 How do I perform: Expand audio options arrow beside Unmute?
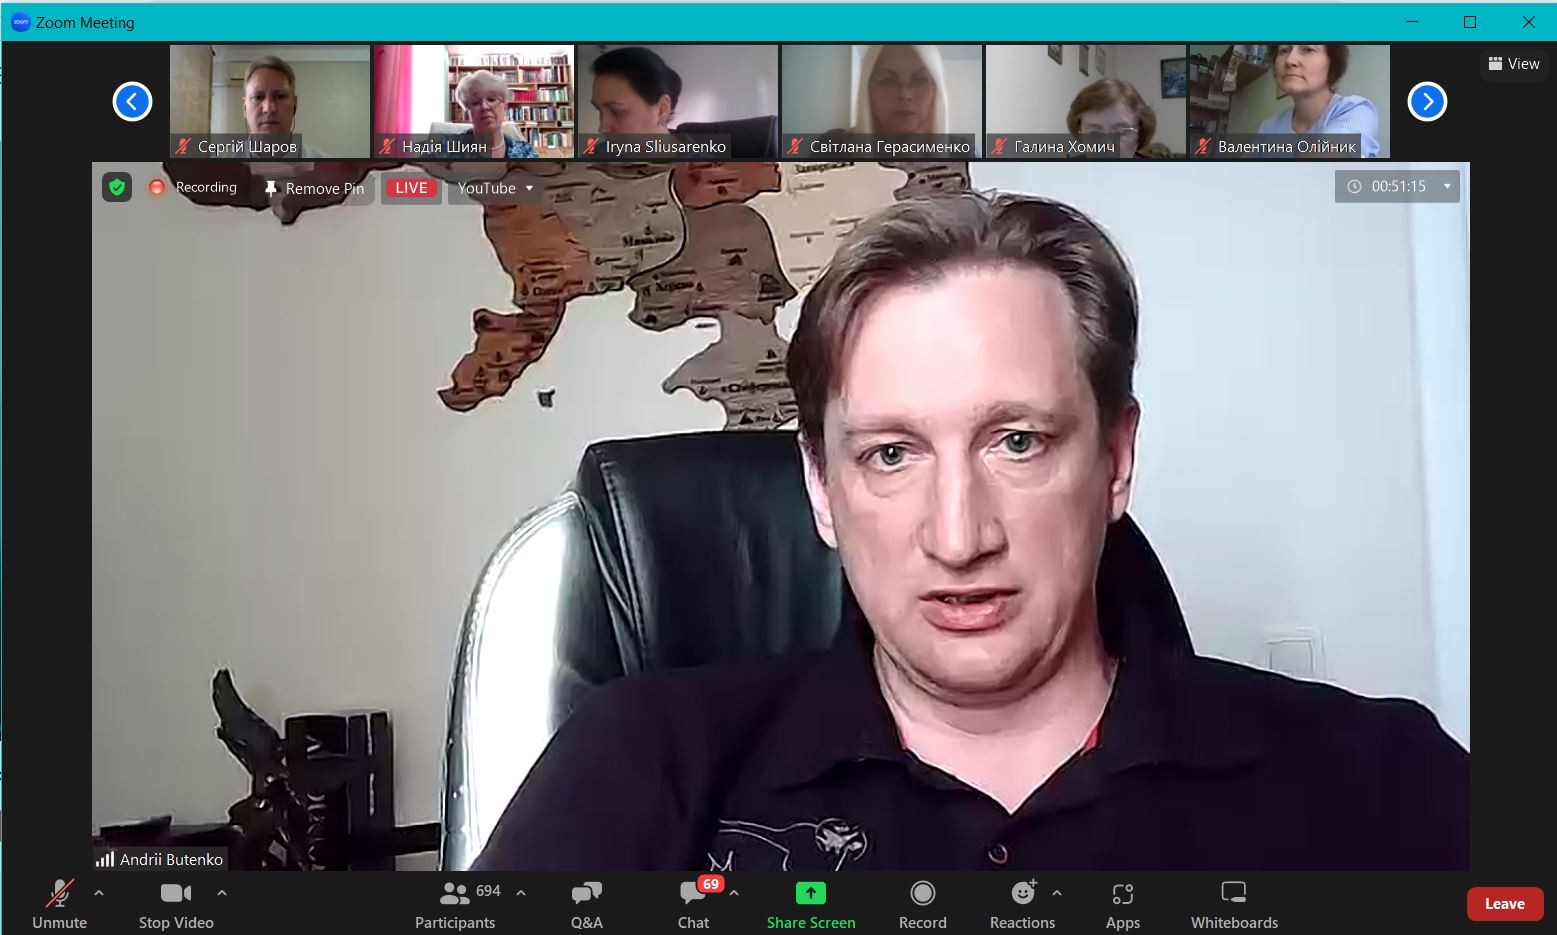click(x=99, y=893)
